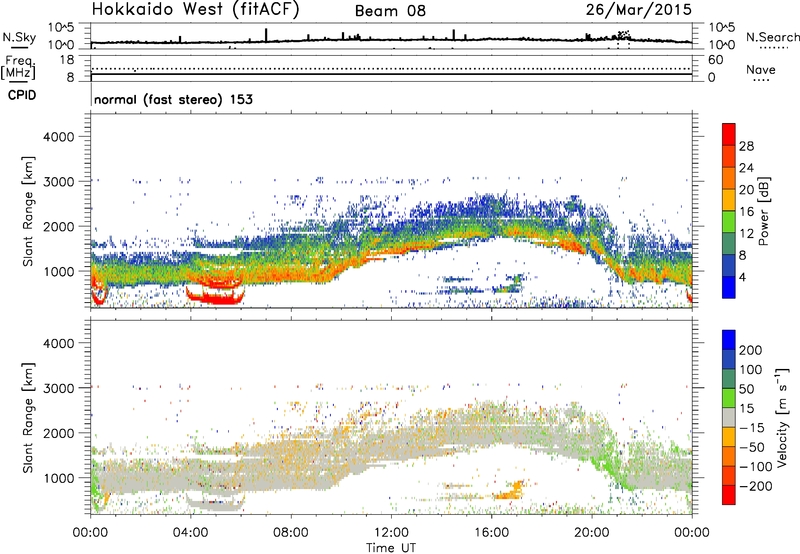Screen dimensions: 800x554
Task: Click the blue top of velocity colorbar
Action: (729, 340)
